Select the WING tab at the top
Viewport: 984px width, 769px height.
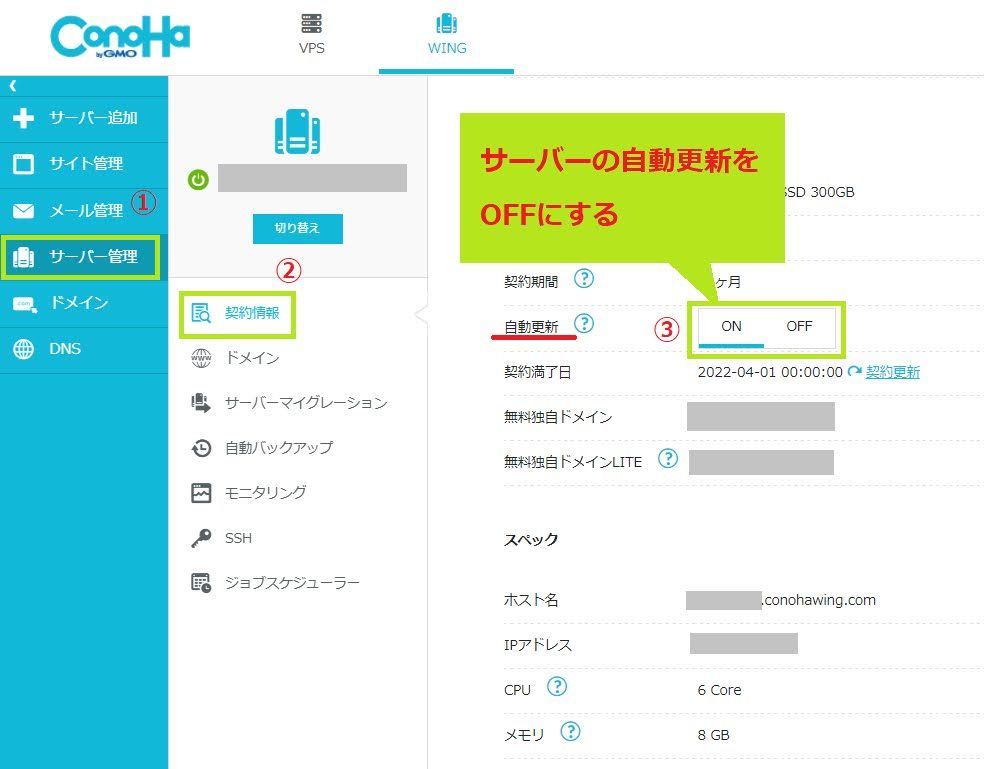pos(446,33)
